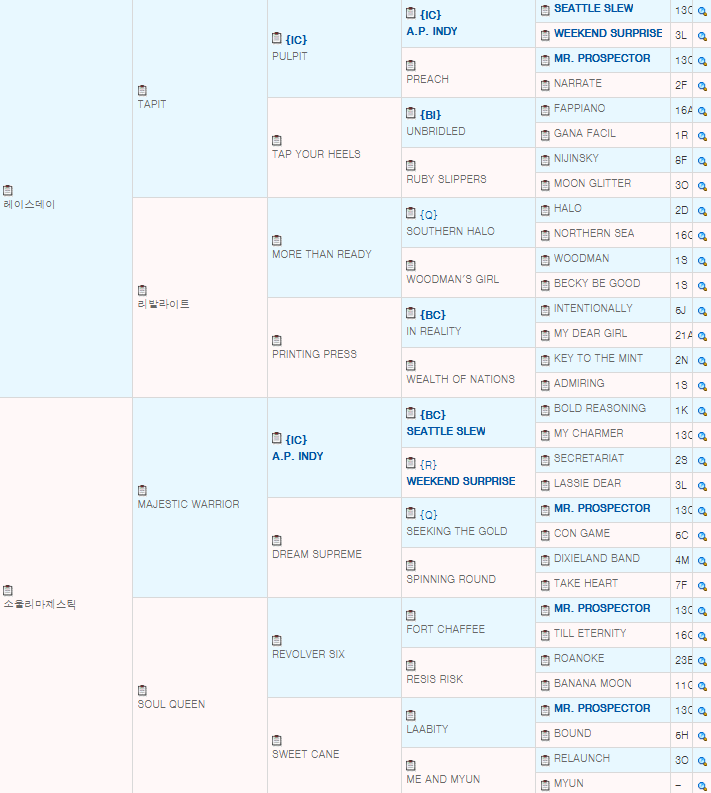Open the WEEKEND SURPRISE link in the last column
The width and height of the screenshot is (711, 793).
point(608,33)
